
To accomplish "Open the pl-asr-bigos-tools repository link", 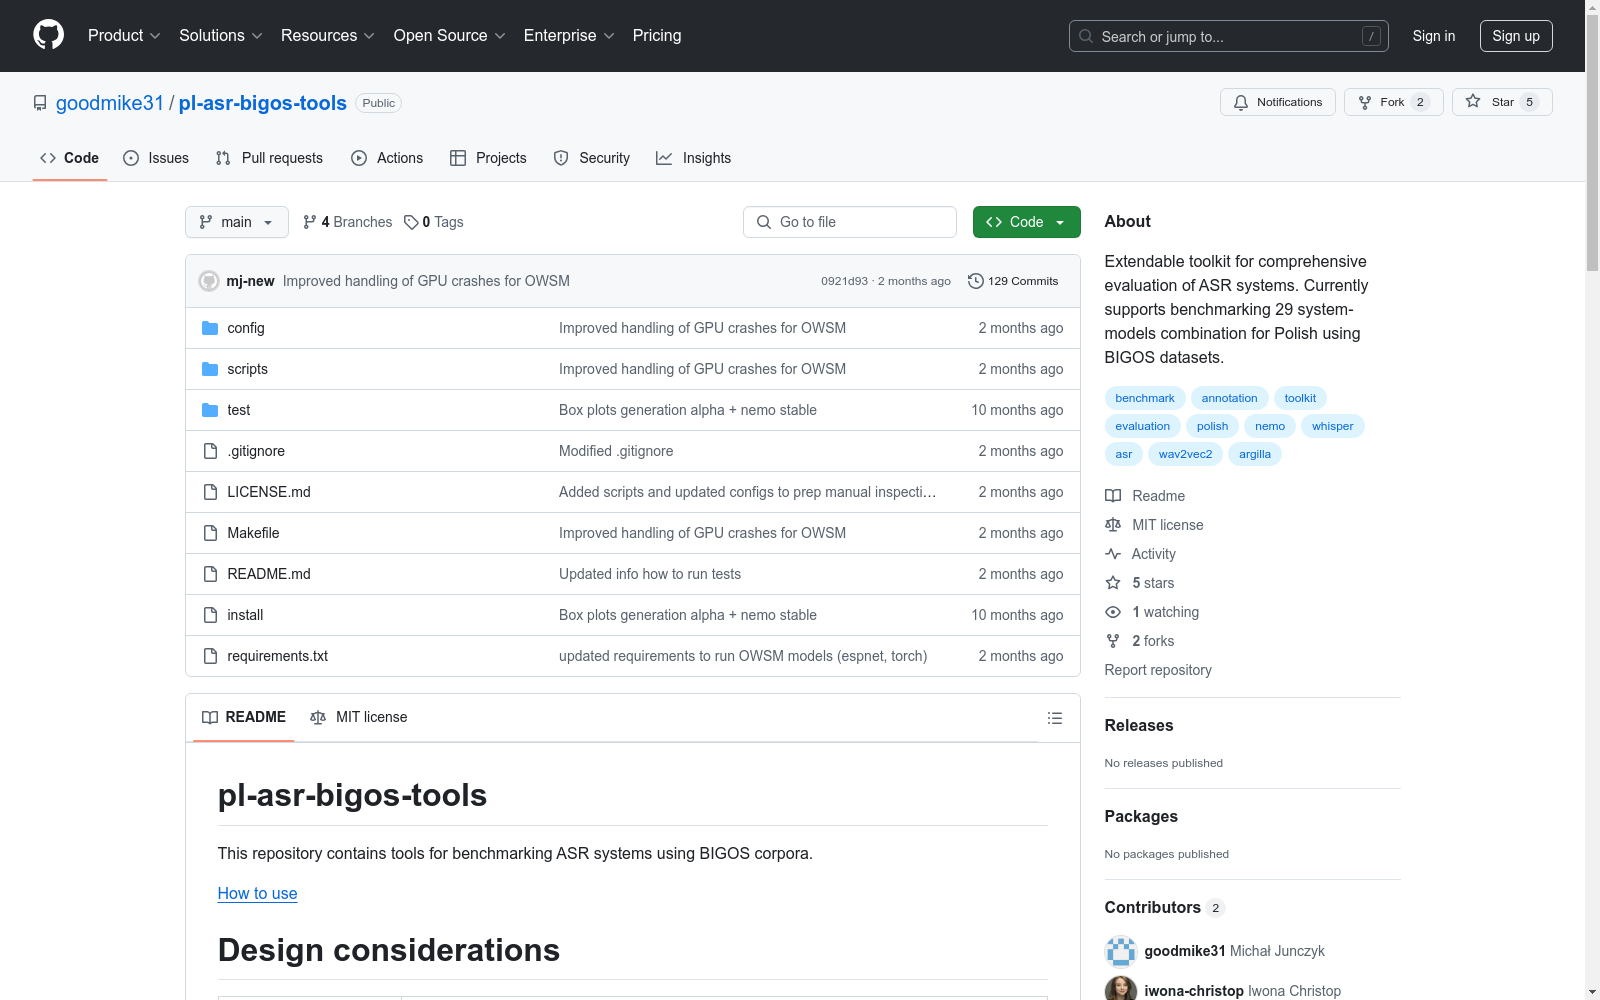I will coord(263,103).
